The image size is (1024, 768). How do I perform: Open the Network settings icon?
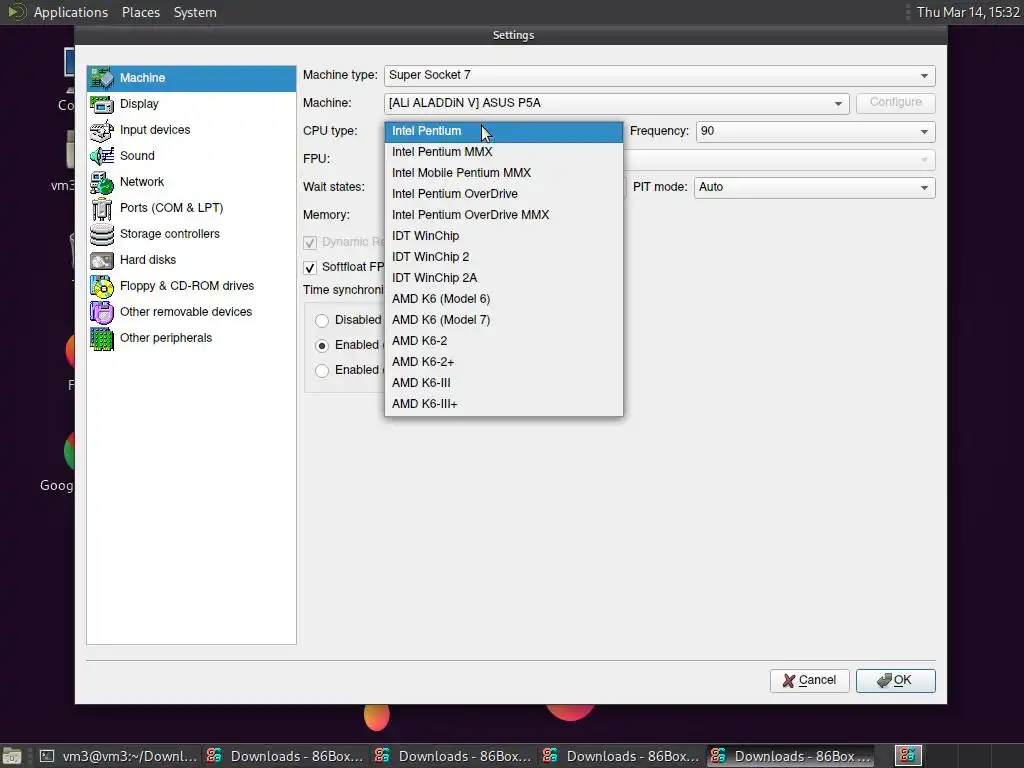[x=102, y=182]
